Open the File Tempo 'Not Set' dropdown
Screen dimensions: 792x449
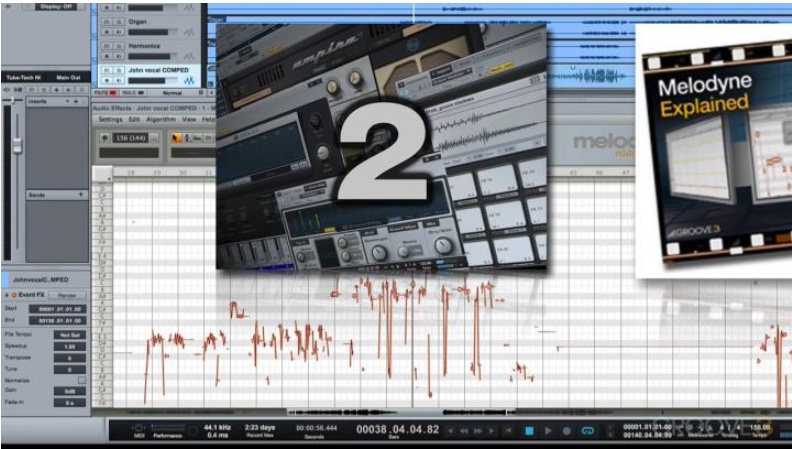tap(70, 335)
